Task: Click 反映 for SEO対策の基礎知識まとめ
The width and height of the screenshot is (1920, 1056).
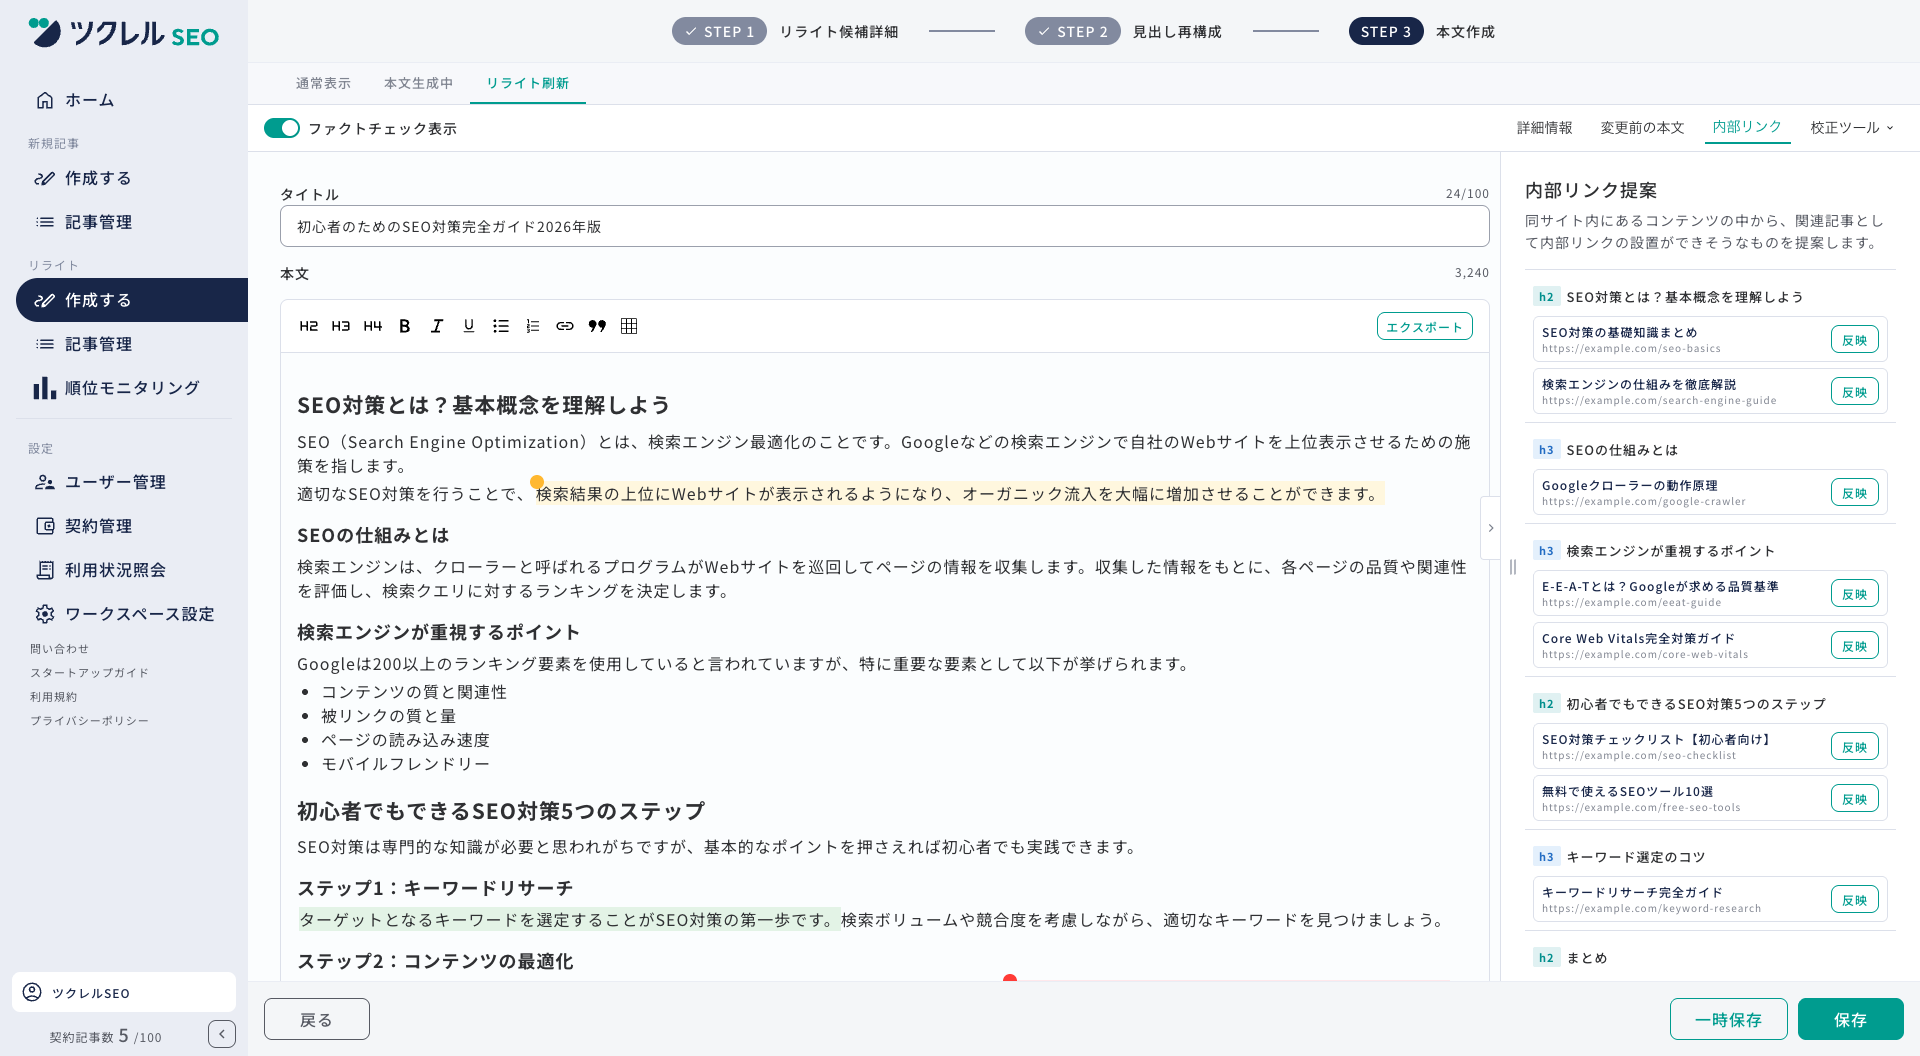Action: 1855,340
